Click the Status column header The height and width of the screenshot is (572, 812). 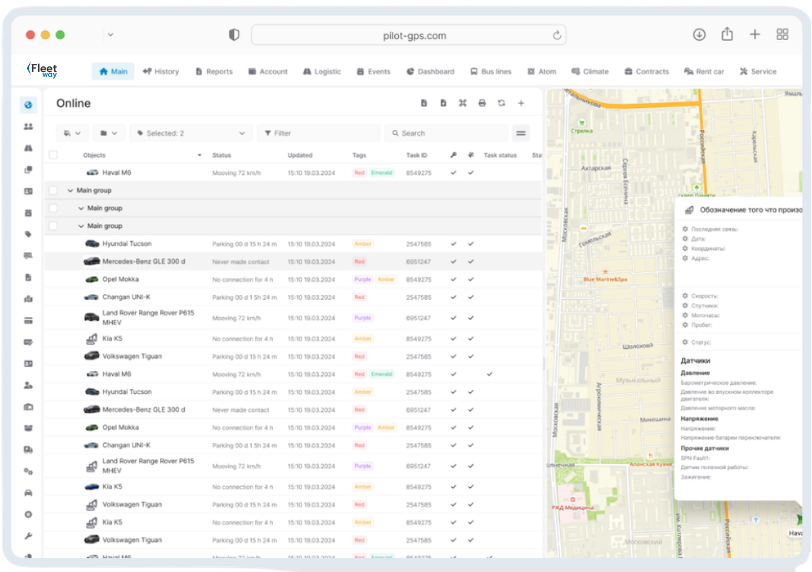point(222,155)
